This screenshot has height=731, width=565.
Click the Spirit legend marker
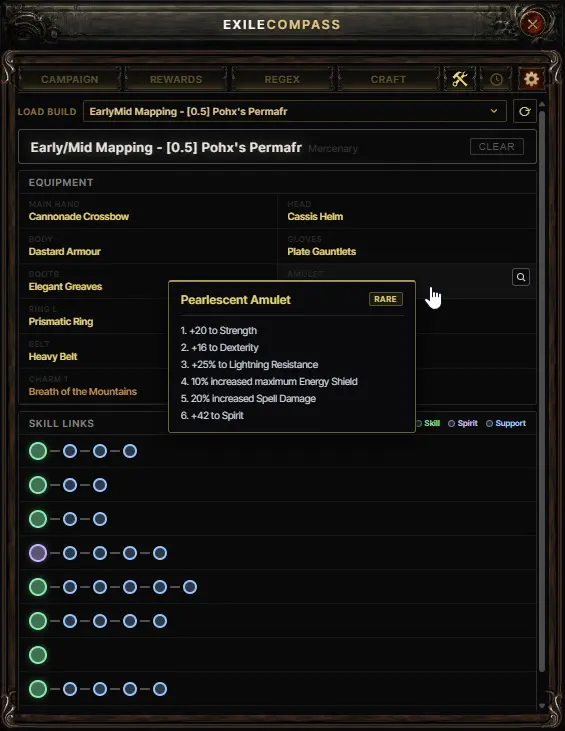[451, 423]
